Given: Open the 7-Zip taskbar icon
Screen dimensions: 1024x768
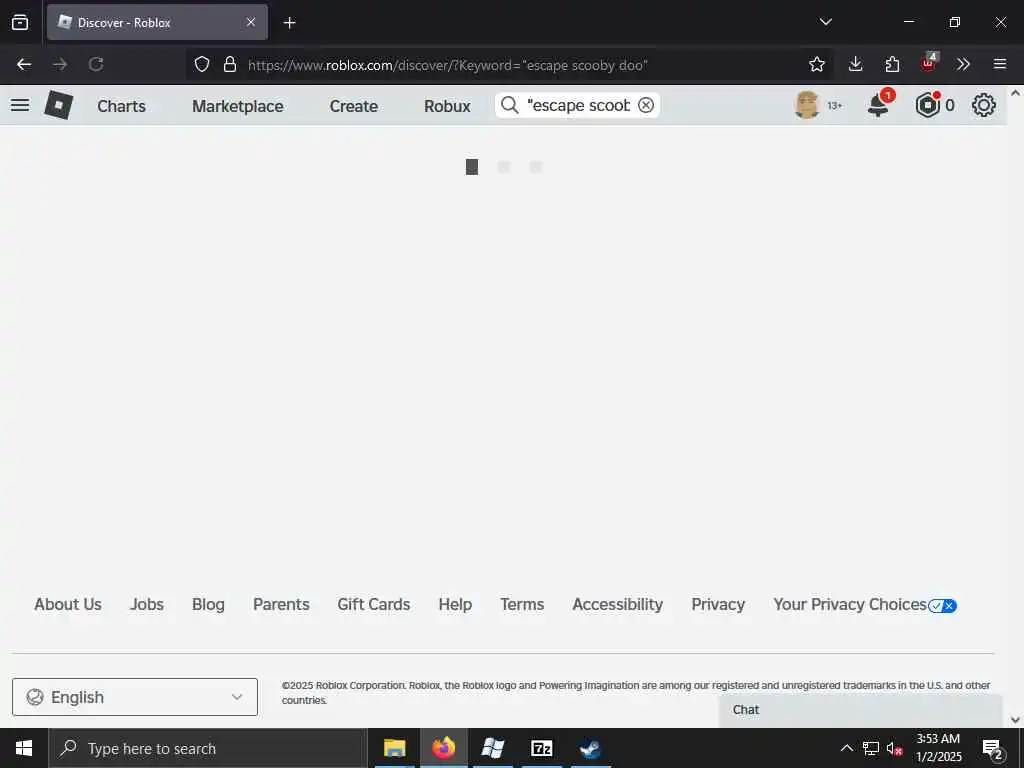Looking at the screenshot, I should [x=541, y=748].
